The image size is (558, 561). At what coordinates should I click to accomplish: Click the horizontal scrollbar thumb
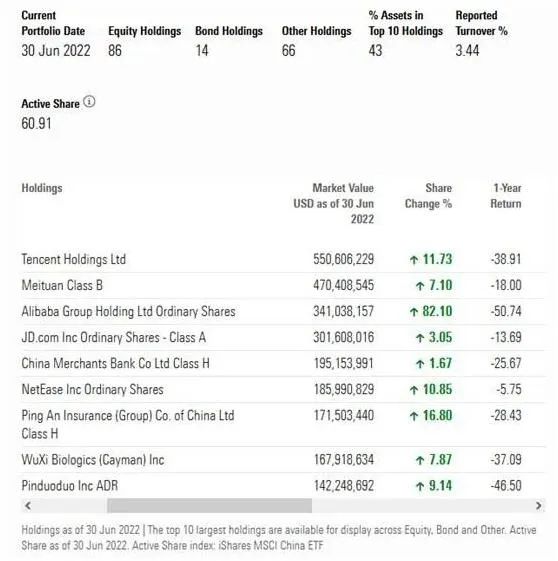coord(209,506)
